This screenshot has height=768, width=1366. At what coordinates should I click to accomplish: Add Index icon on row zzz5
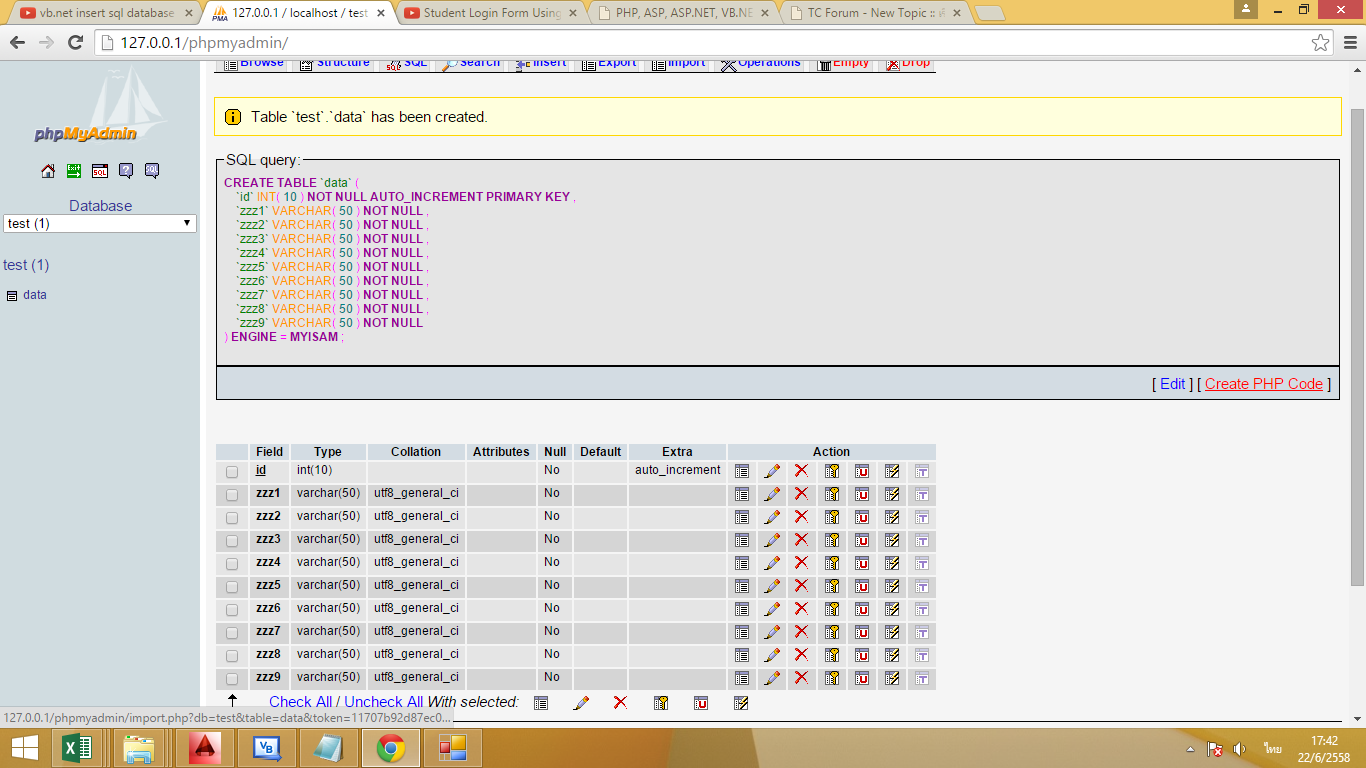pos(892,586)
